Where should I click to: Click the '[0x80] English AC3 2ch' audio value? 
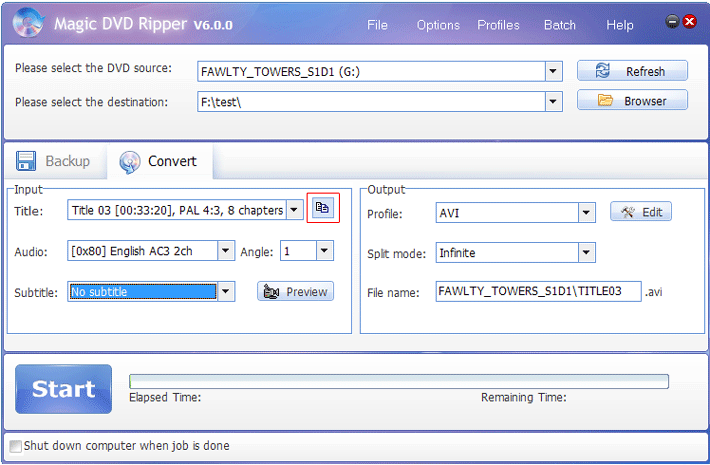[132, 251]
